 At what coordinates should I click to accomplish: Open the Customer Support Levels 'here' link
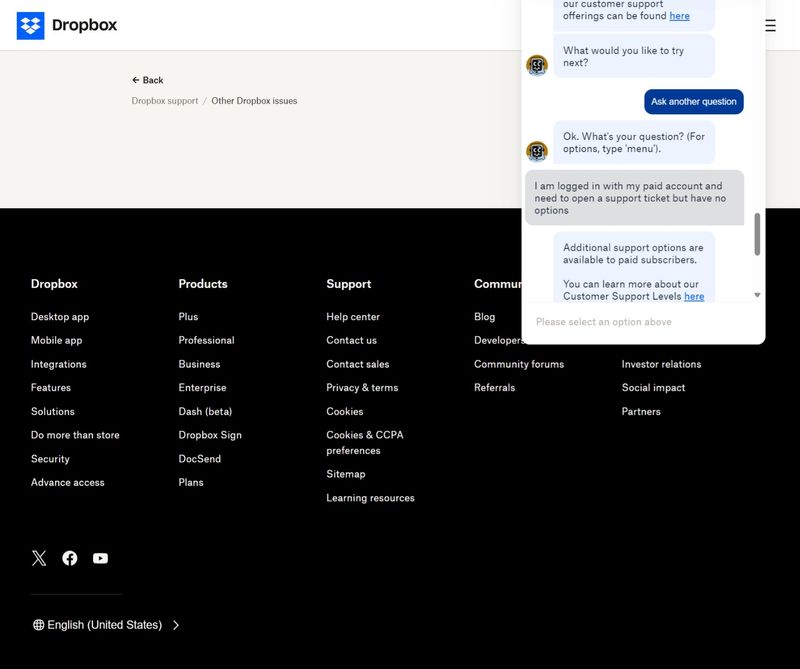pyautogui.click(x=693, y=296)
